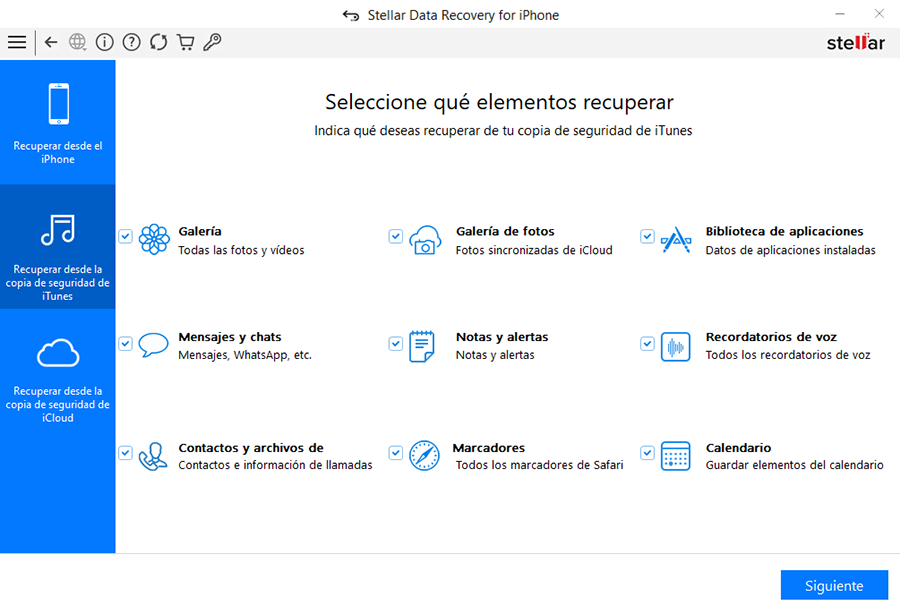The image size is (900, 614).
Task: Click 'Todos los marcadores de Safari' text
Action: pyautogui.click(x=540, y=465)
